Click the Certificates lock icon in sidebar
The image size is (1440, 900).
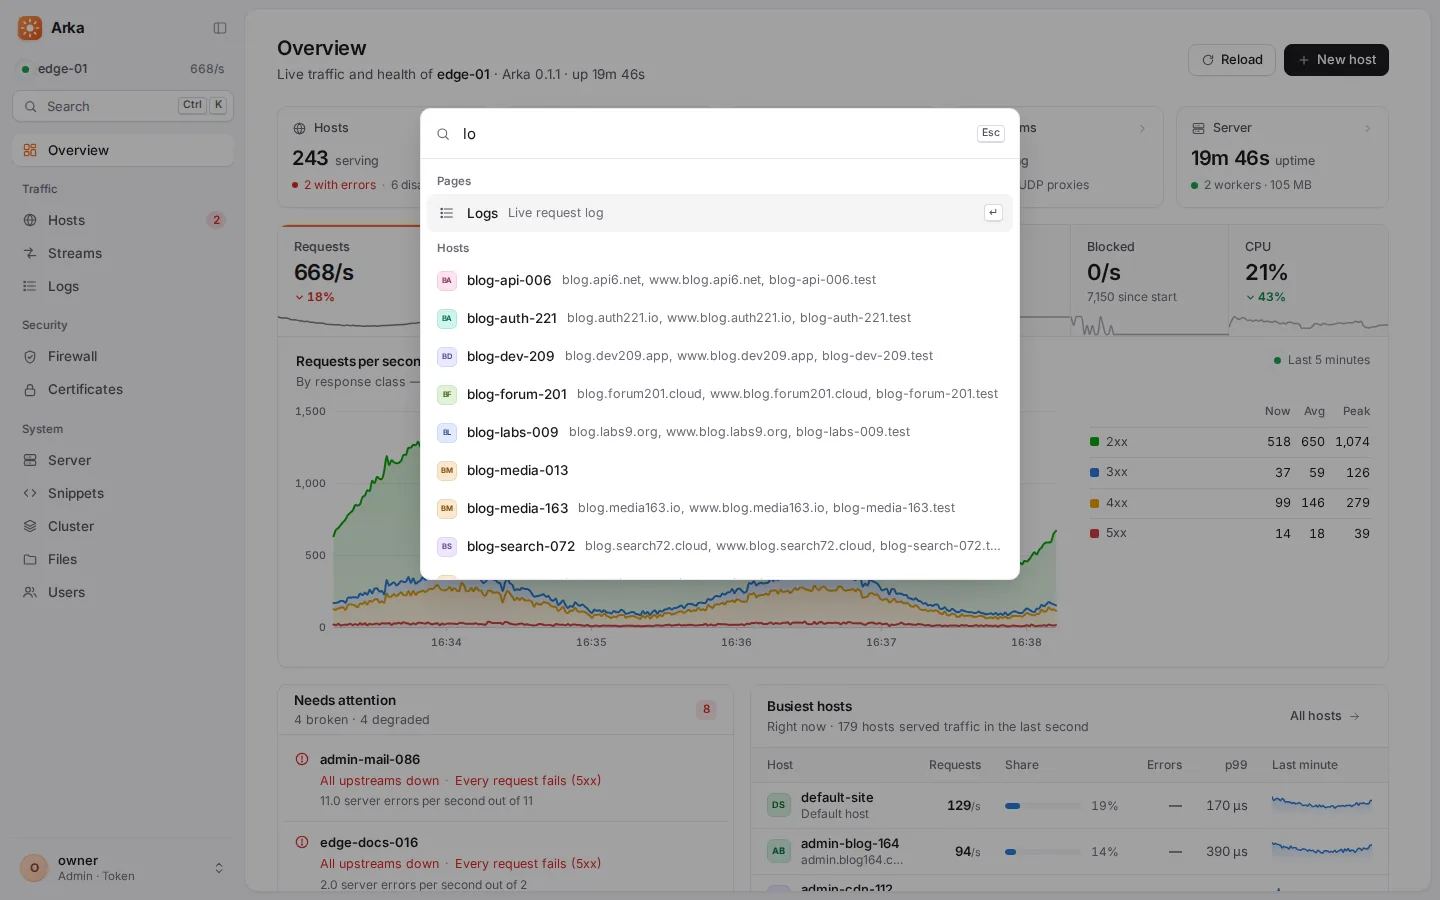click(30, 390)
